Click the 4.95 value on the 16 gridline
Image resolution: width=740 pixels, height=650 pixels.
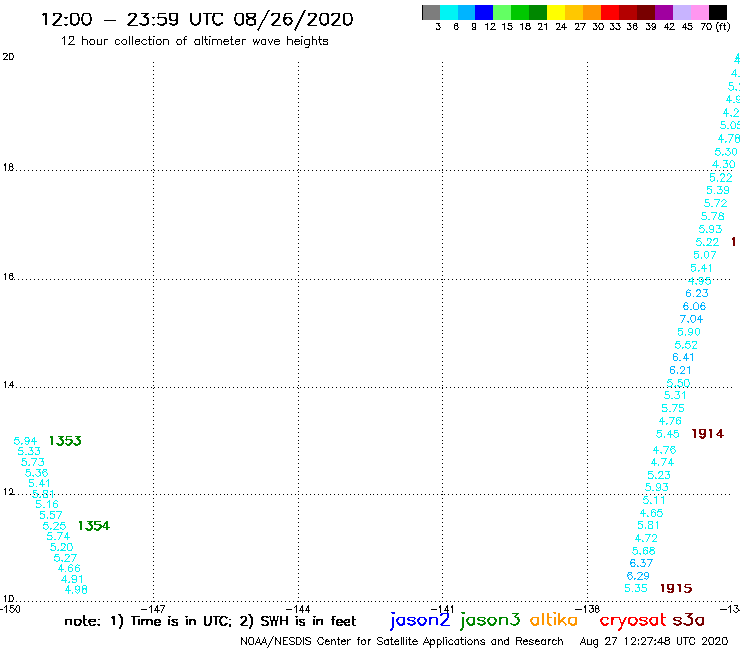(699, 281)
